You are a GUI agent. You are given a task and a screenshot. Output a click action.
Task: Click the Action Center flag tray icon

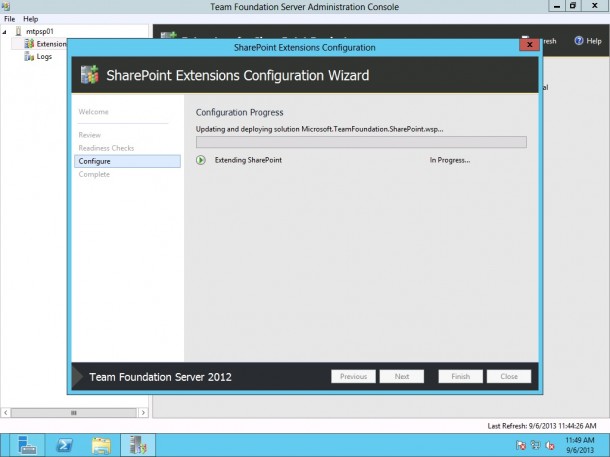pos(521,445)
